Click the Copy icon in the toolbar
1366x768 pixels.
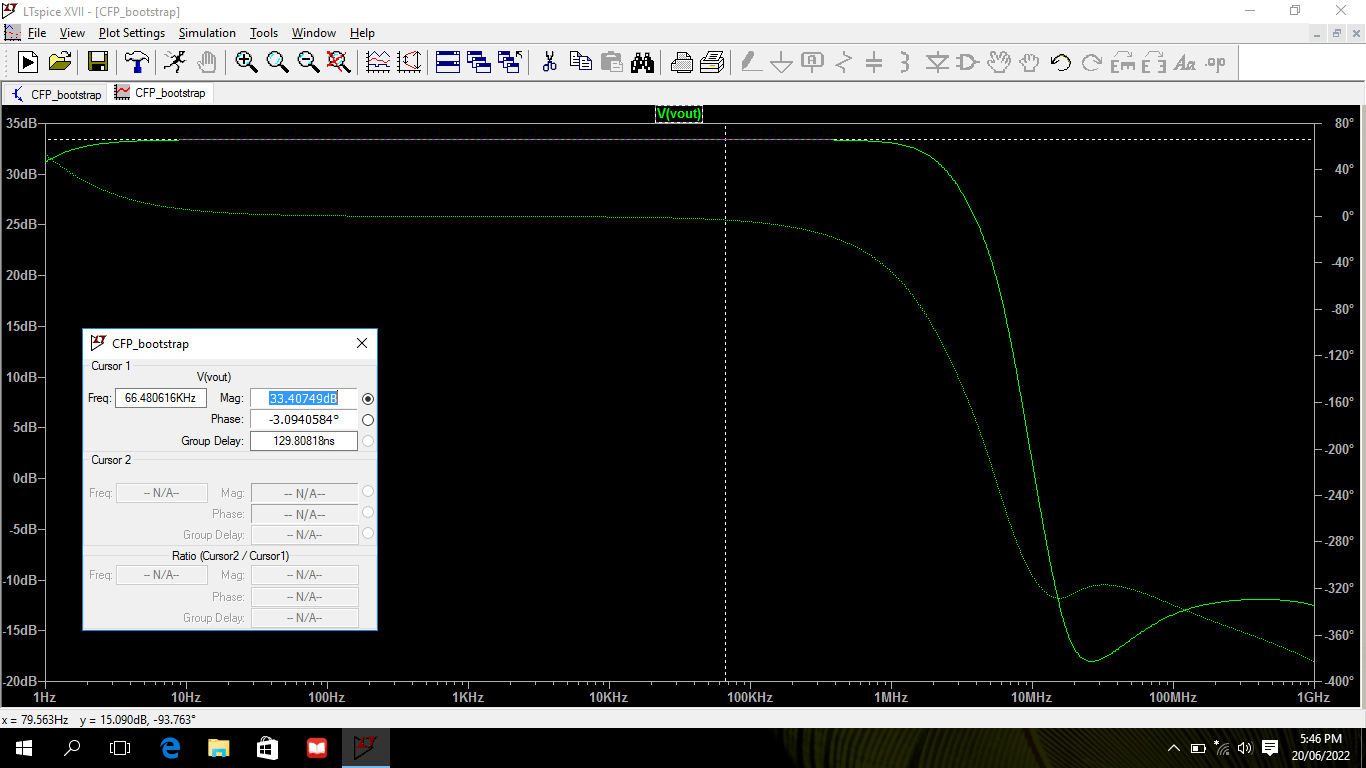(580, 62)
